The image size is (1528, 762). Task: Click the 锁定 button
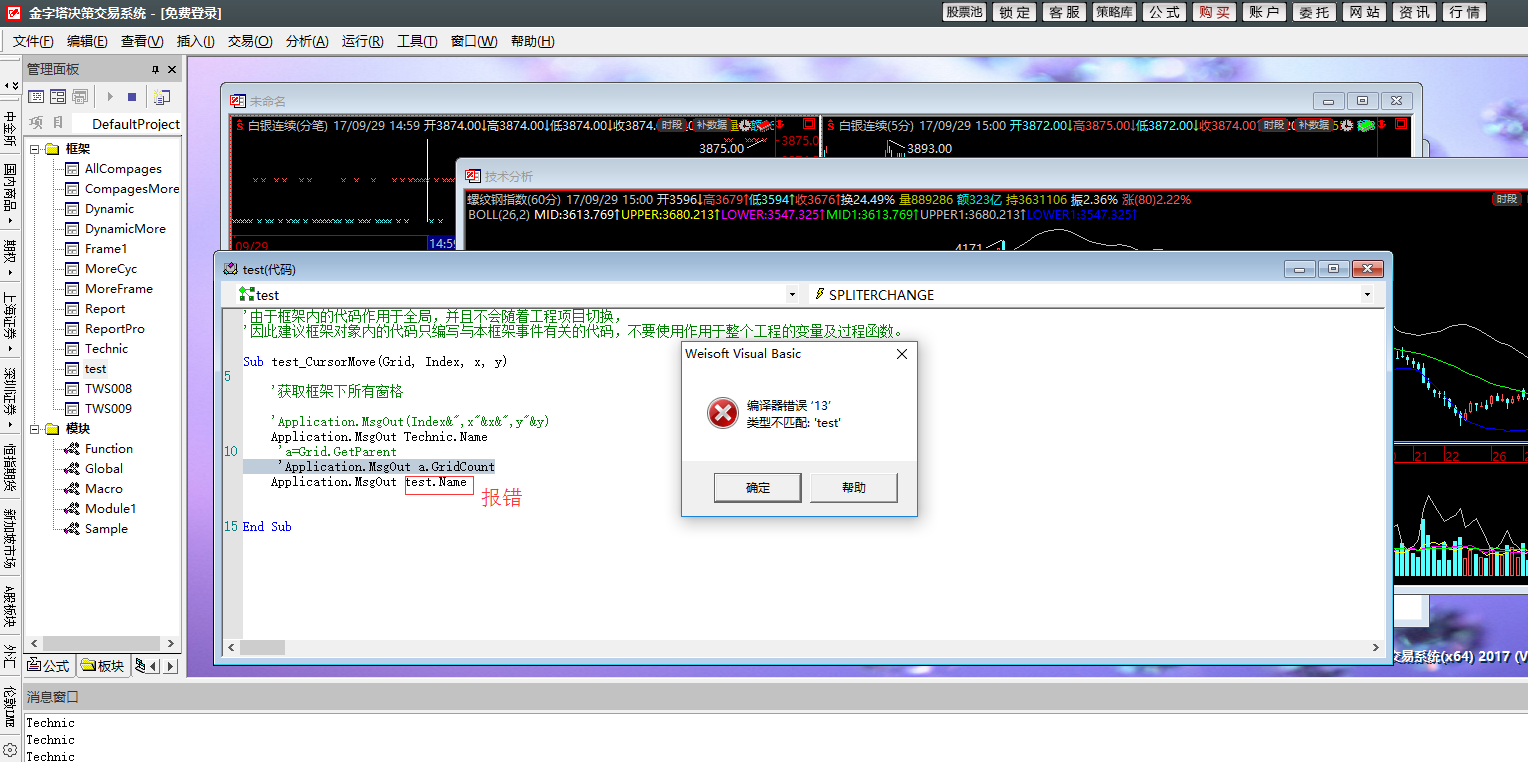[1014, 12]
